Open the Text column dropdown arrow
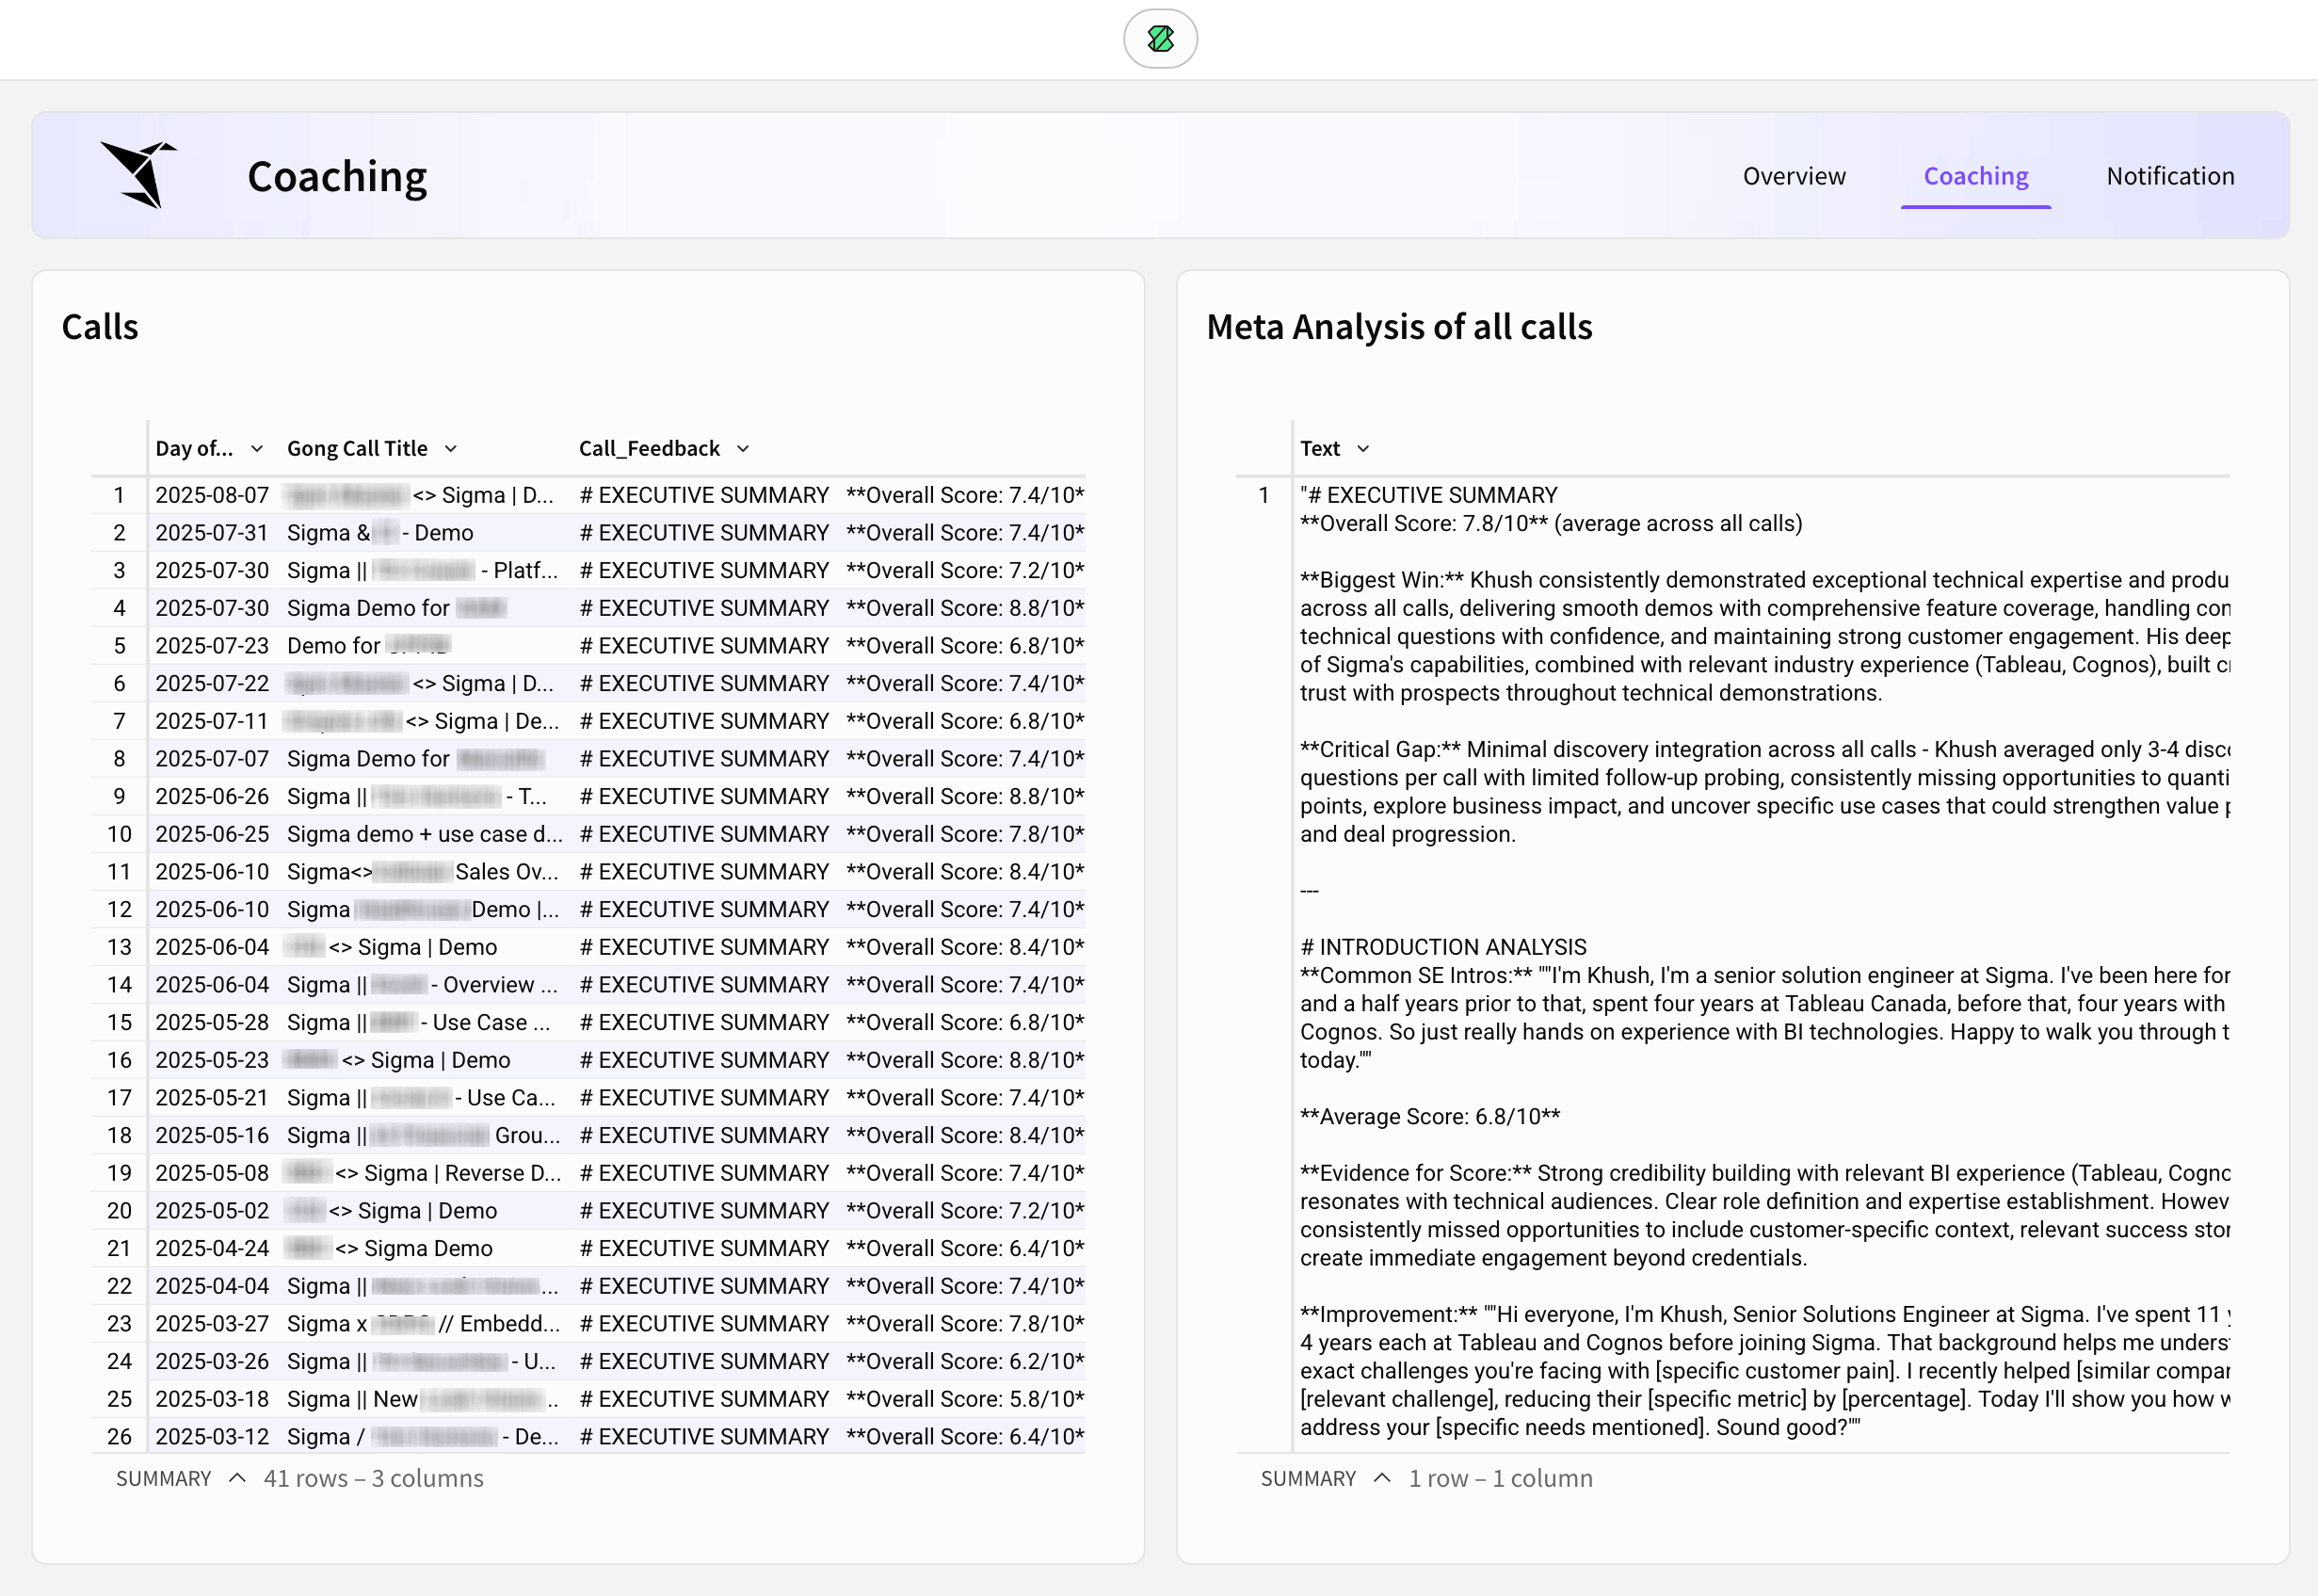The width and height of the screenshot is (2318, 1596). (x=1363, y=449)
